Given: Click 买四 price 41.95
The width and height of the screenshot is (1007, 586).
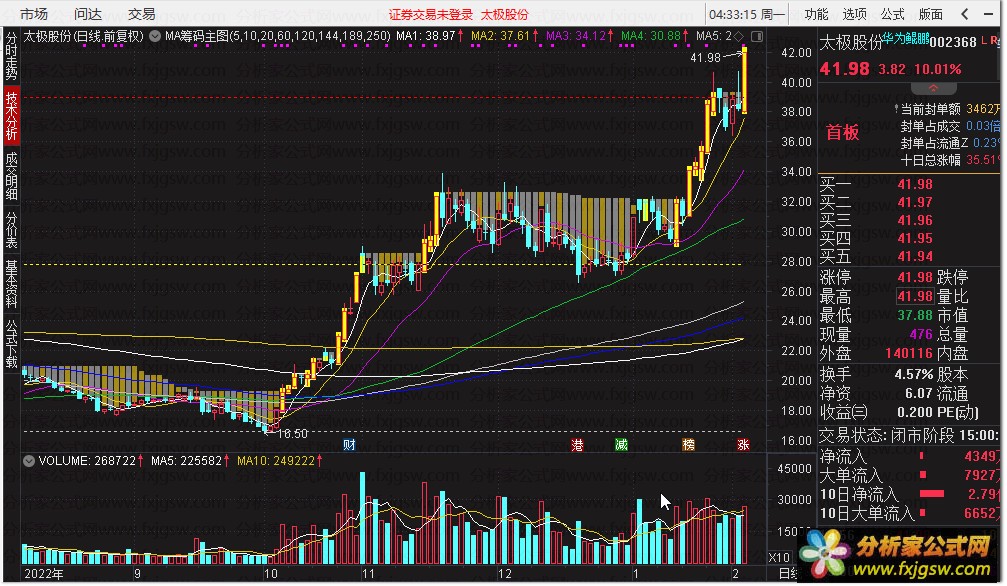Looking at the screenshot, I should click(915, 238).
